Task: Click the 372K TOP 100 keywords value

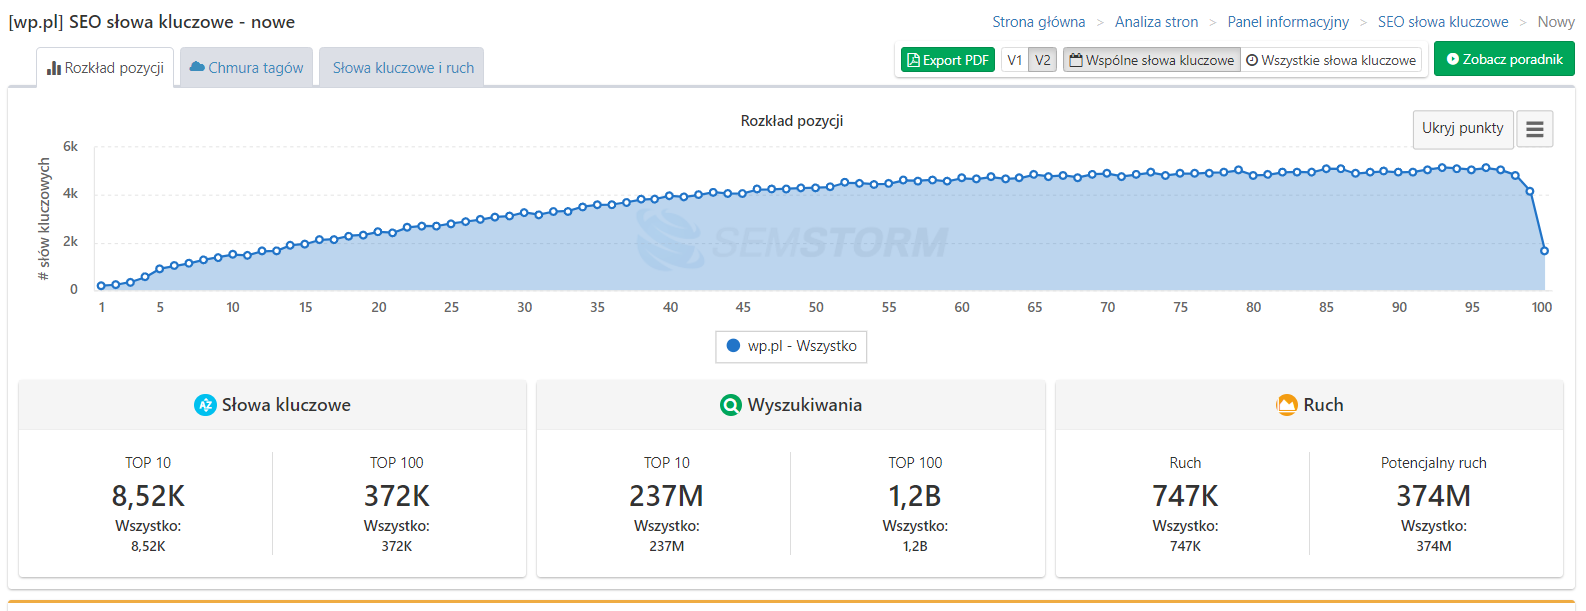Action: [x=397, y=496]
